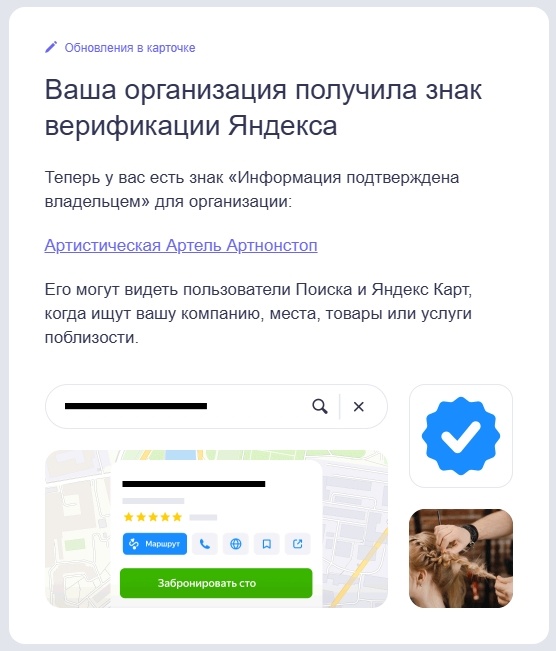Viewport: 556px width, 651px height.
Task: Click the route arrows icon inside Маршрут
Action: 134,544
